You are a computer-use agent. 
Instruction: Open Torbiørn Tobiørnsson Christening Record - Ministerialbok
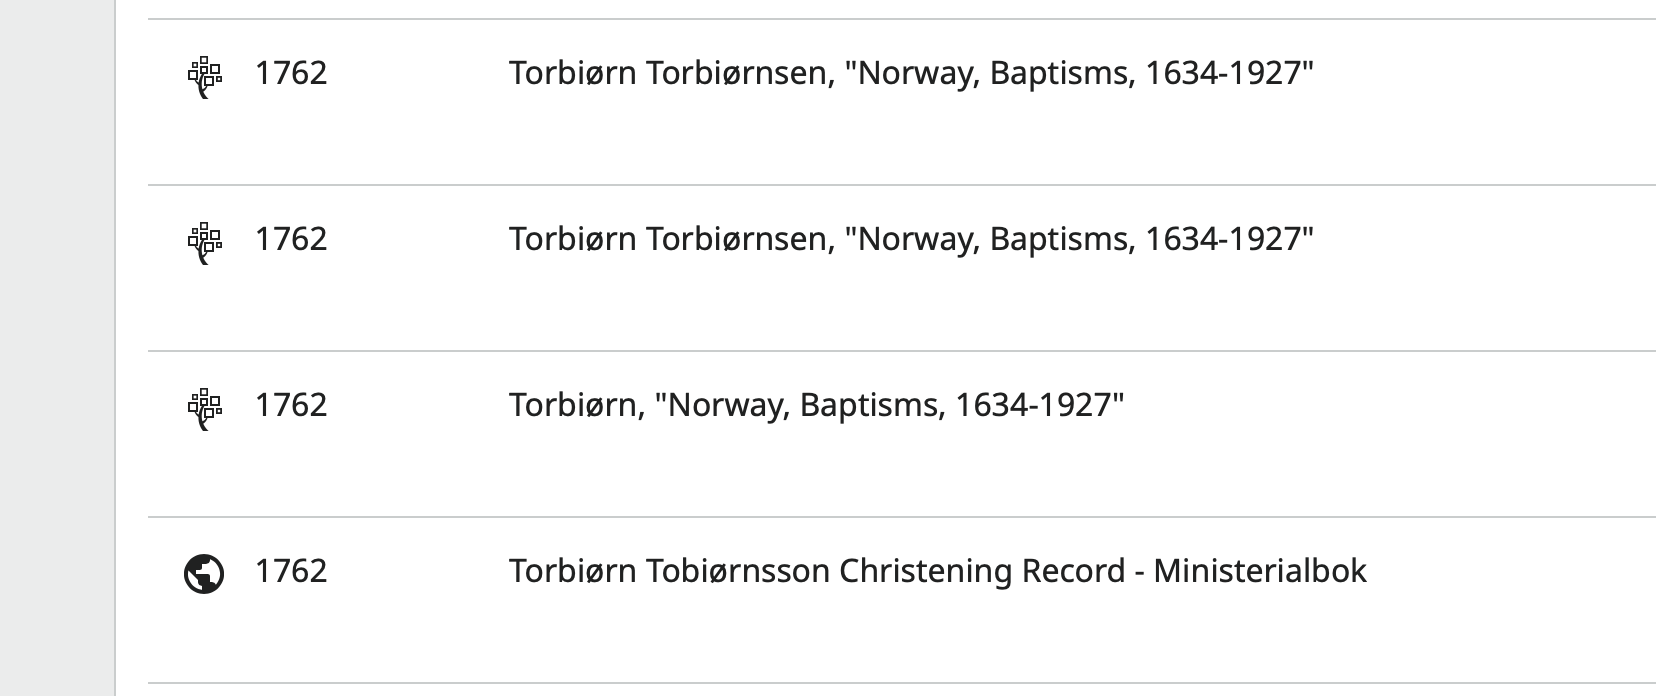pos(937,571)
